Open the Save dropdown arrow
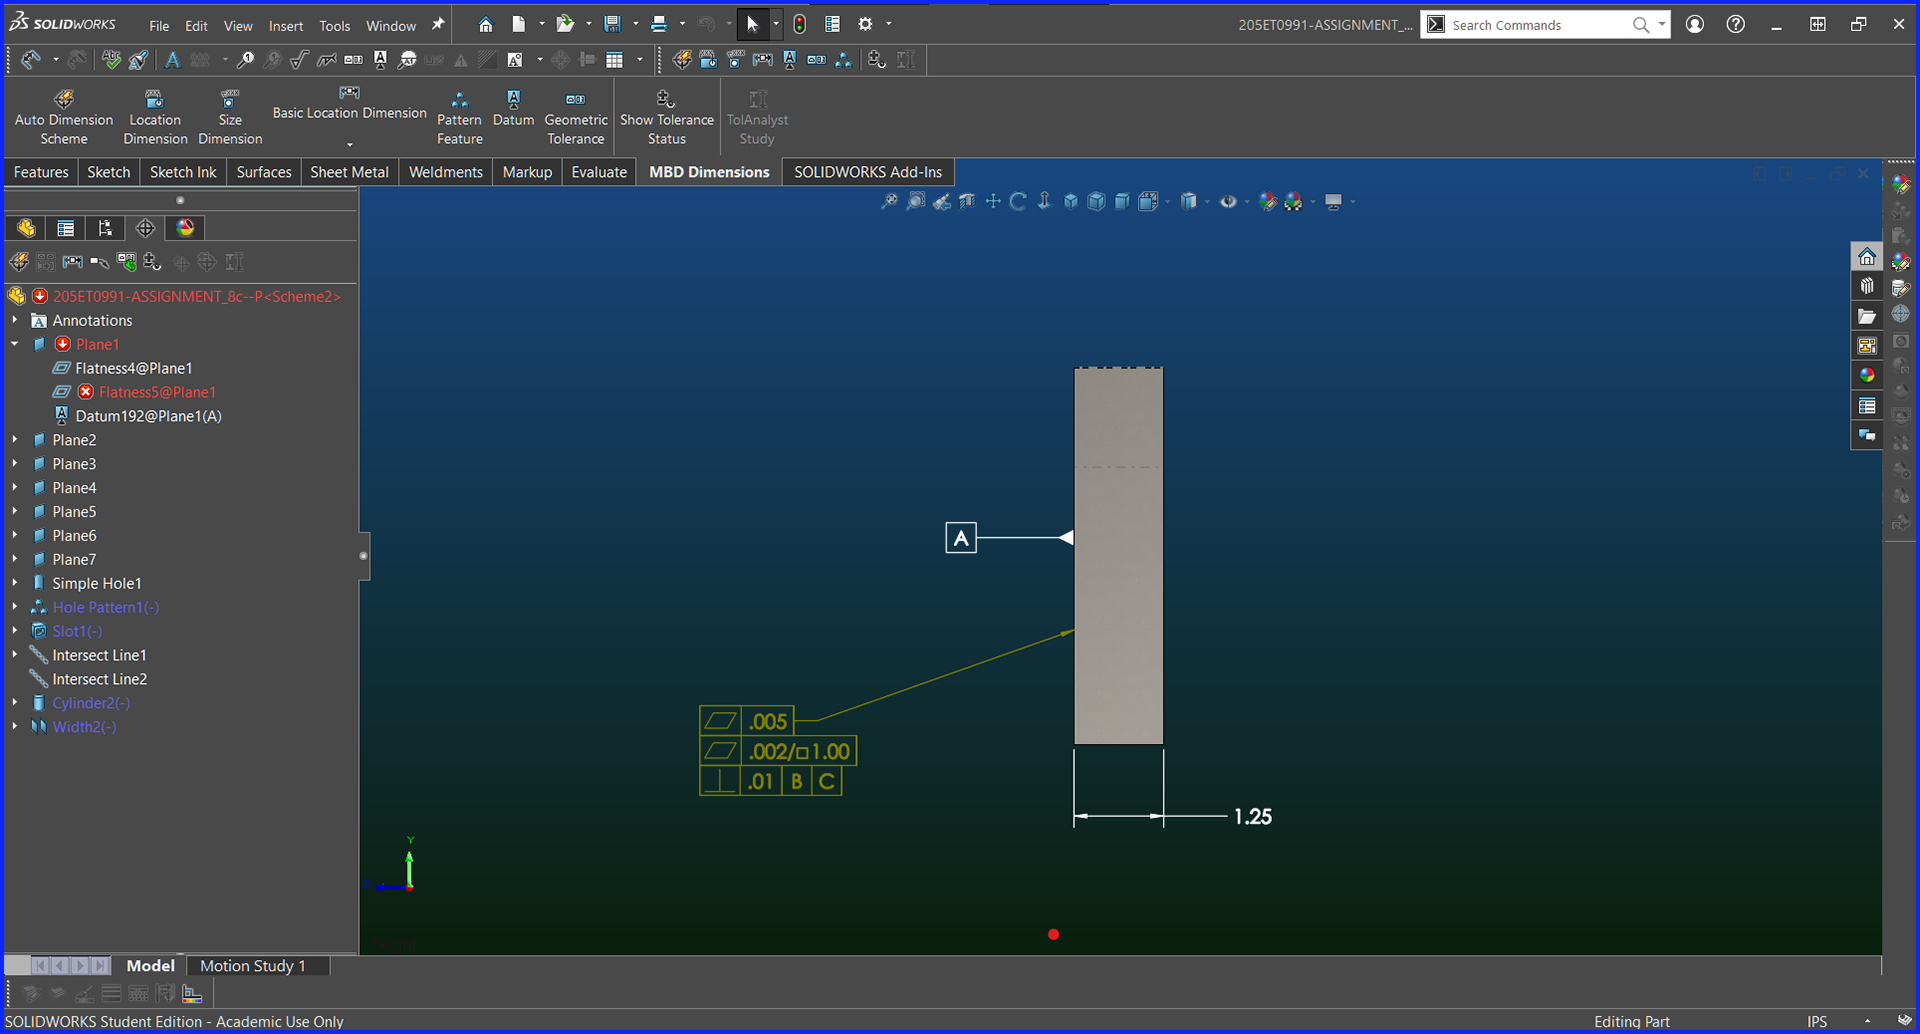 click(635, 24)
